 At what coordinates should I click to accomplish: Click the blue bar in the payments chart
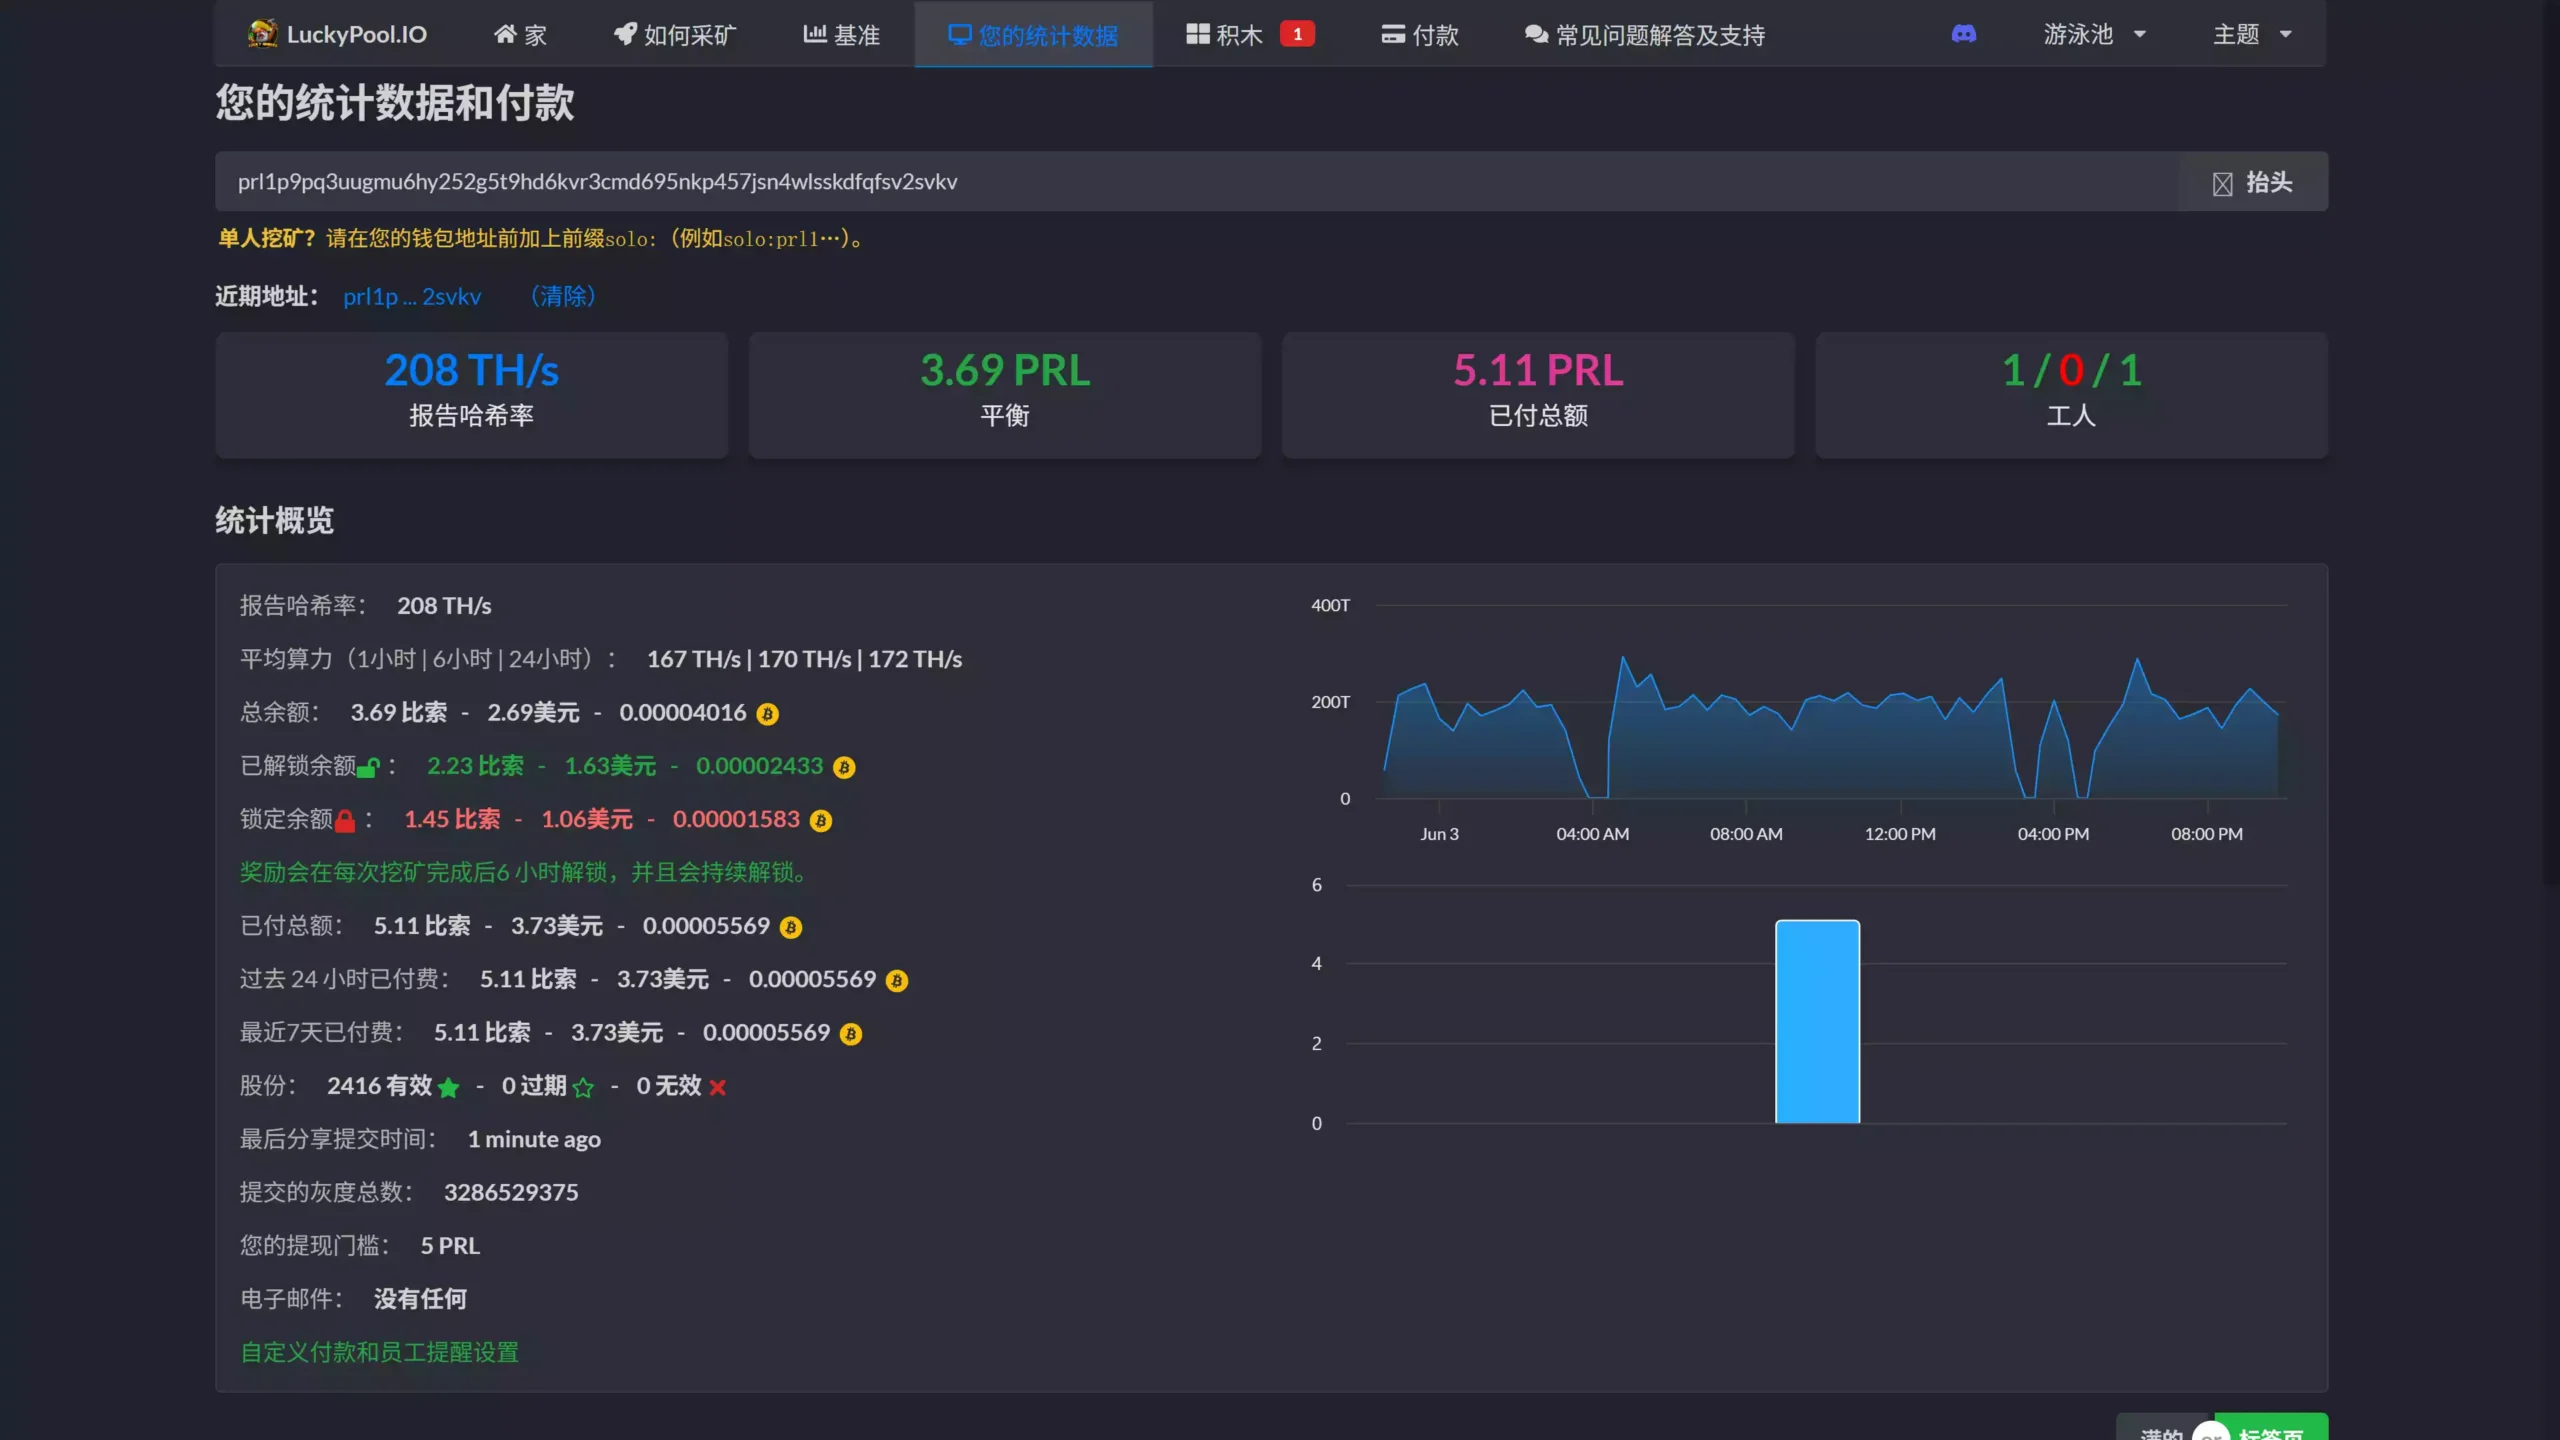coord(1817,1021)
